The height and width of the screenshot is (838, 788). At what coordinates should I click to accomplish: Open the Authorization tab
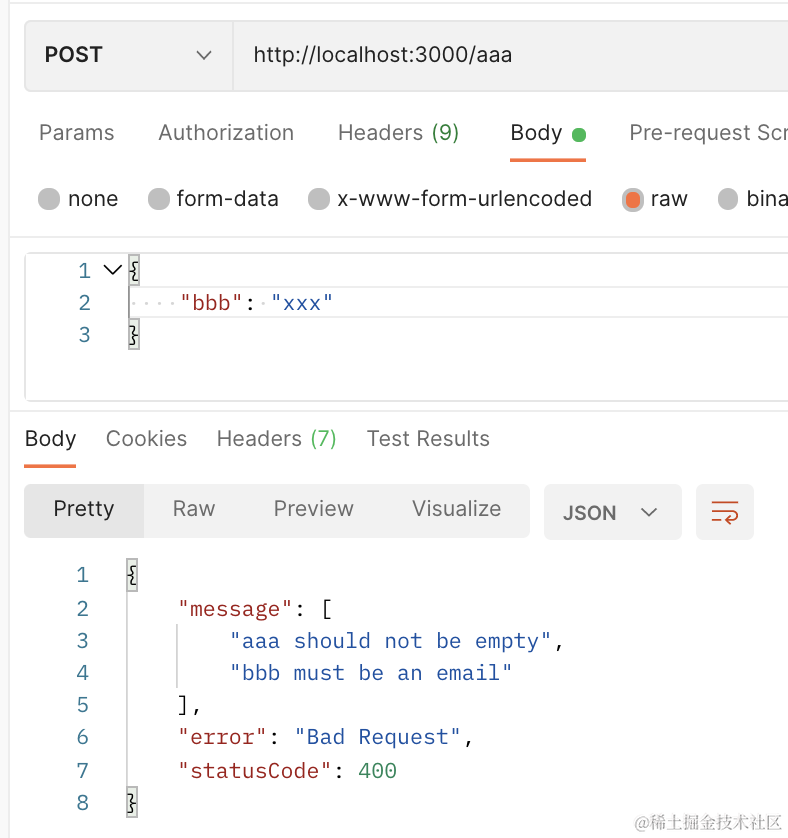(x=226, y=133)
